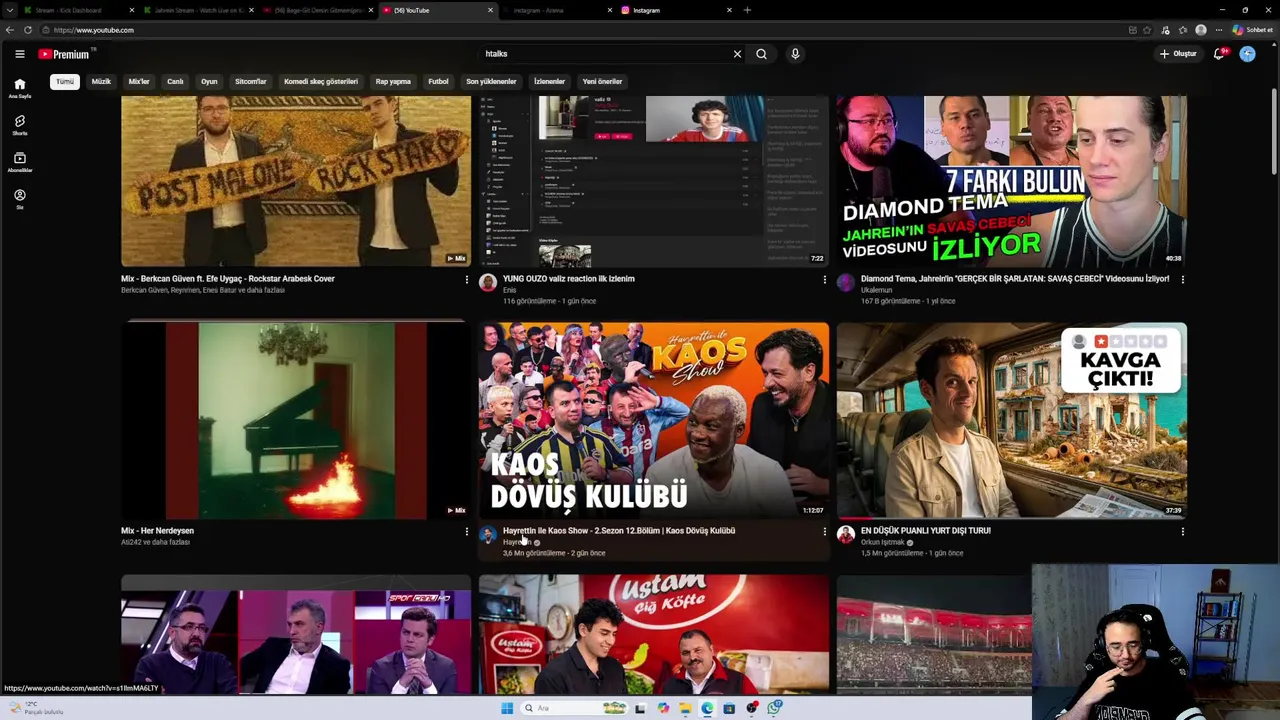The height and width of the screenshot is (720, 1280).
Task: Select the Son yüklenenler chip
Action: (x=491, y=81)
